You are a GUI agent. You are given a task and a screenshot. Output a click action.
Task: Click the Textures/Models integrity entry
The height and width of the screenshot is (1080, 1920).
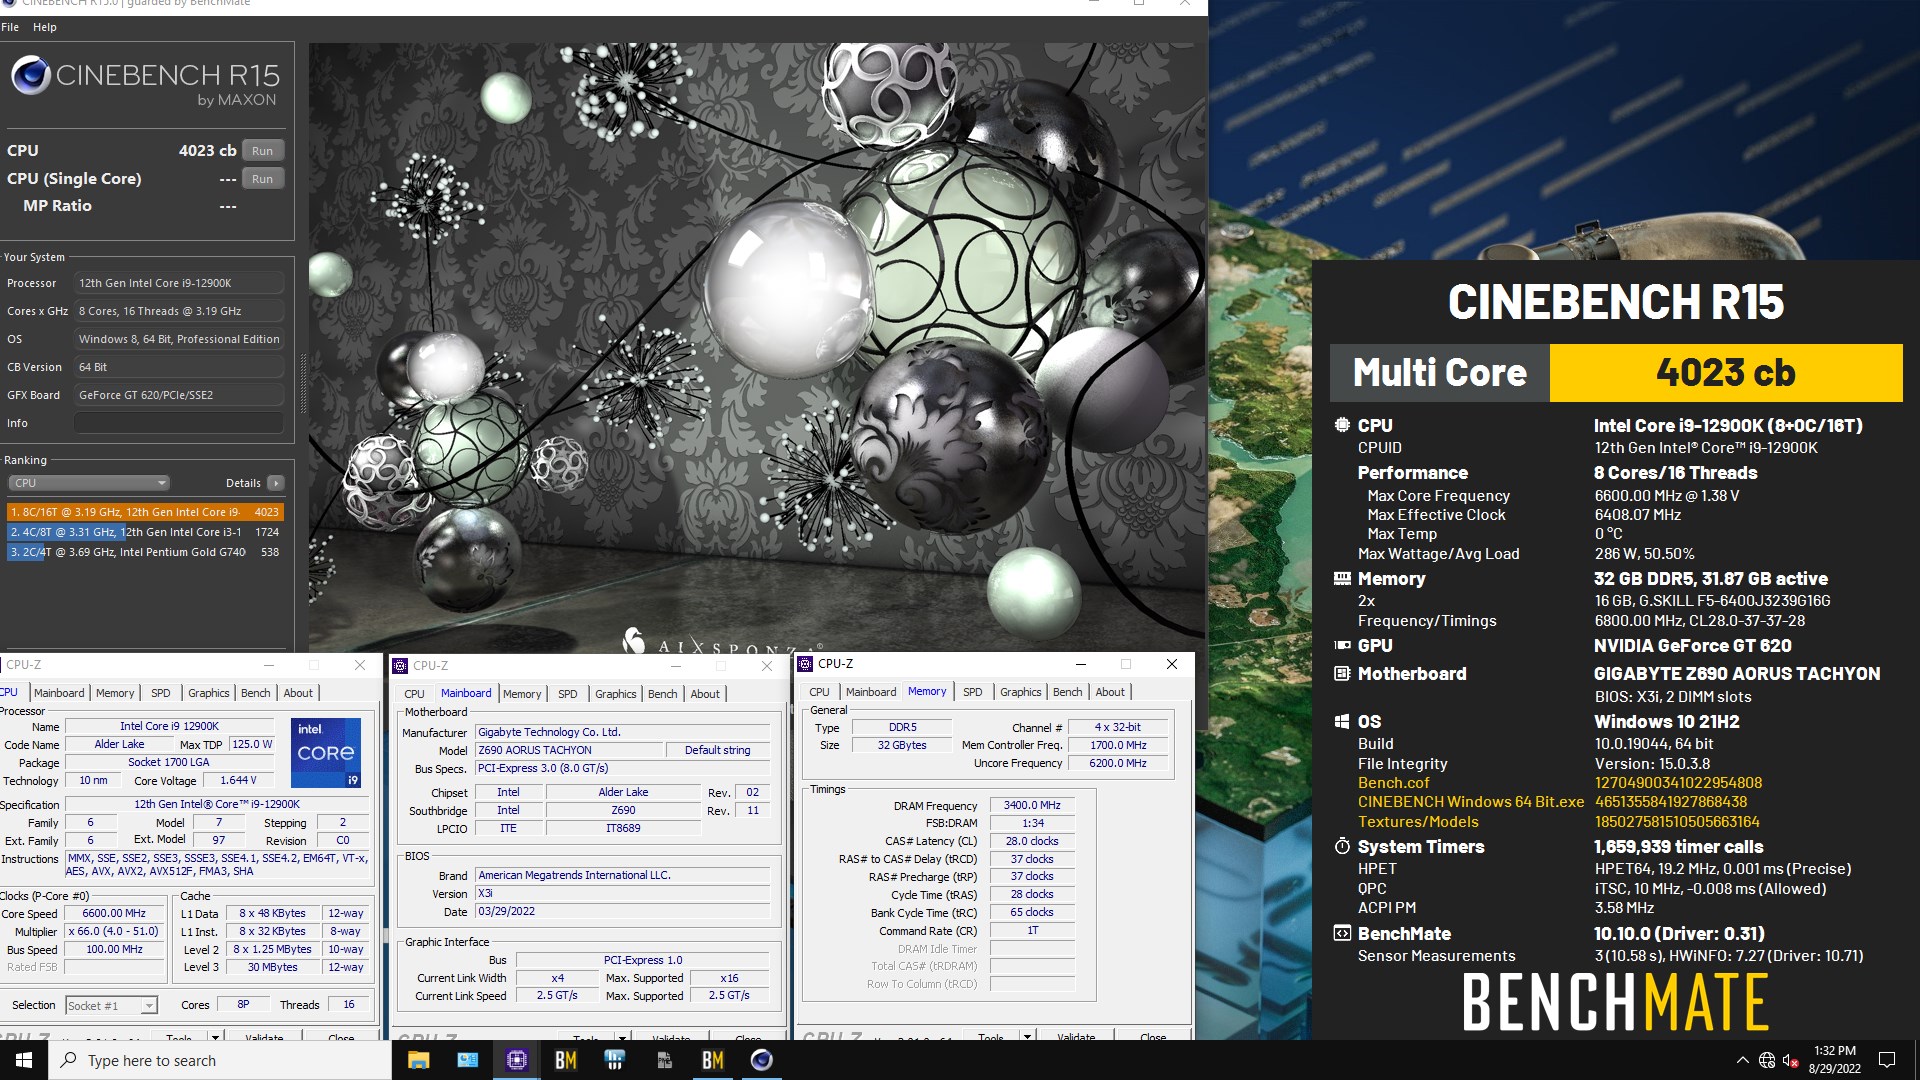[1418, 821]
